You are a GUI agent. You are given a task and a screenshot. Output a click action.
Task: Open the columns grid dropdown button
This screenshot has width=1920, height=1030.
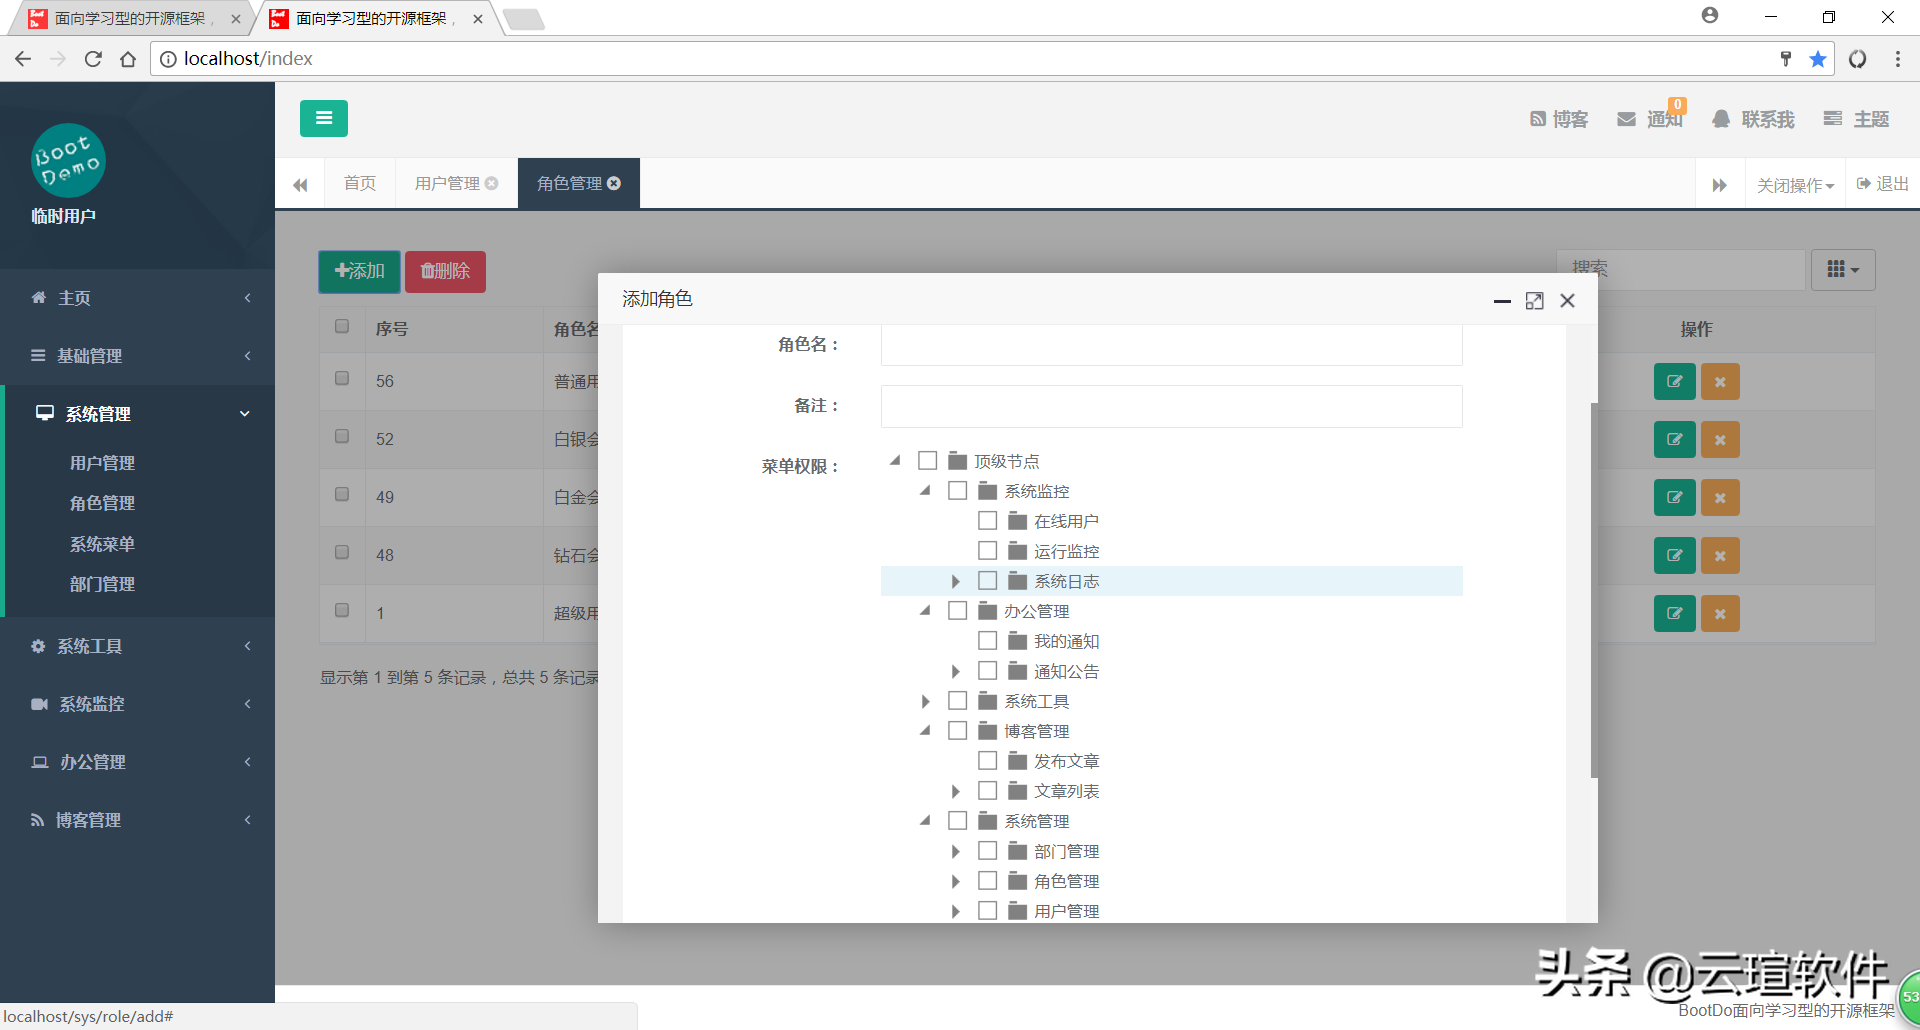tap(1843, 270)
